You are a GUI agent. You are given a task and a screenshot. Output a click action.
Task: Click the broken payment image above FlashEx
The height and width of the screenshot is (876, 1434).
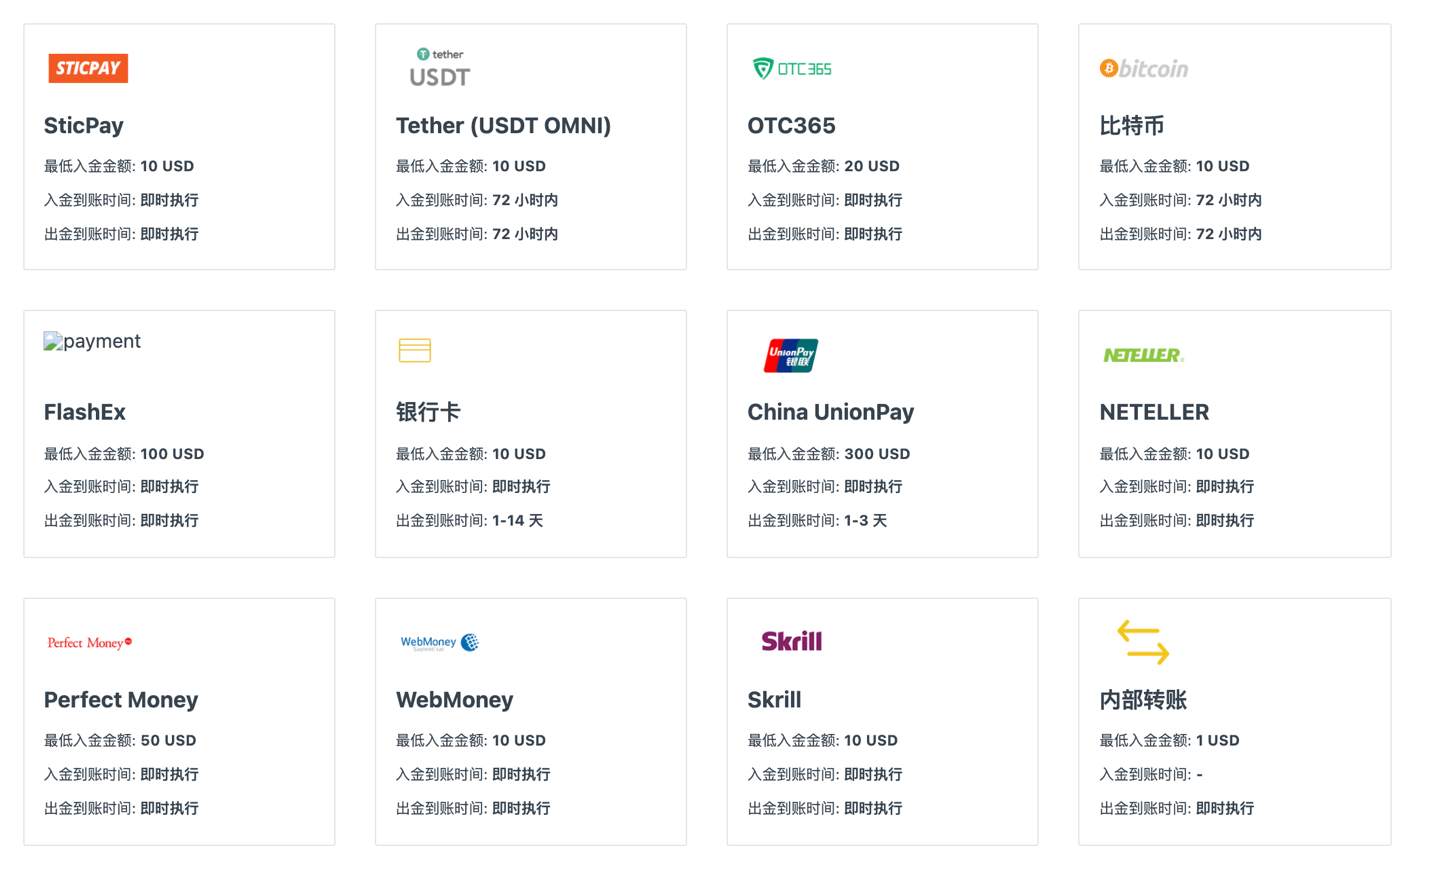point(92,341)
